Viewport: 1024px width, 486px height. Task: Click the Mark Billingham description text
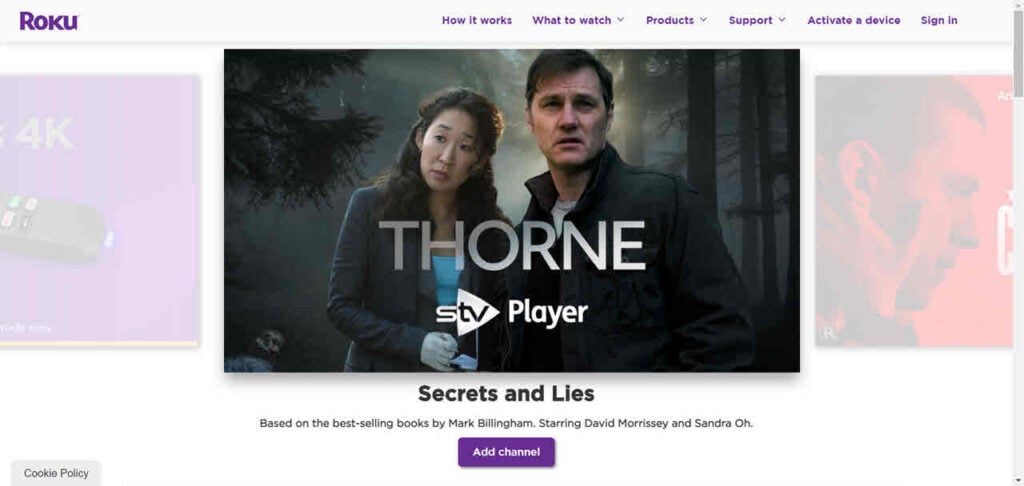tap(506, 423)
